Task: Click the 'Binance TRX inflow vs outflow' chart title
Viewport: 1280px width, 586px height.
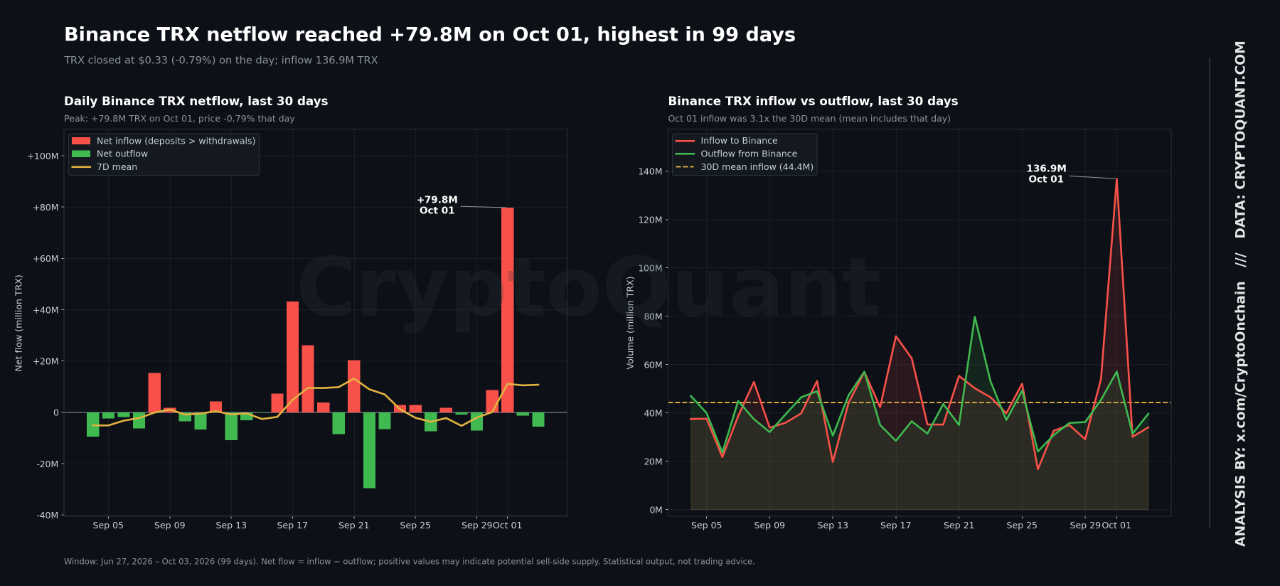Action: [813, 101]
